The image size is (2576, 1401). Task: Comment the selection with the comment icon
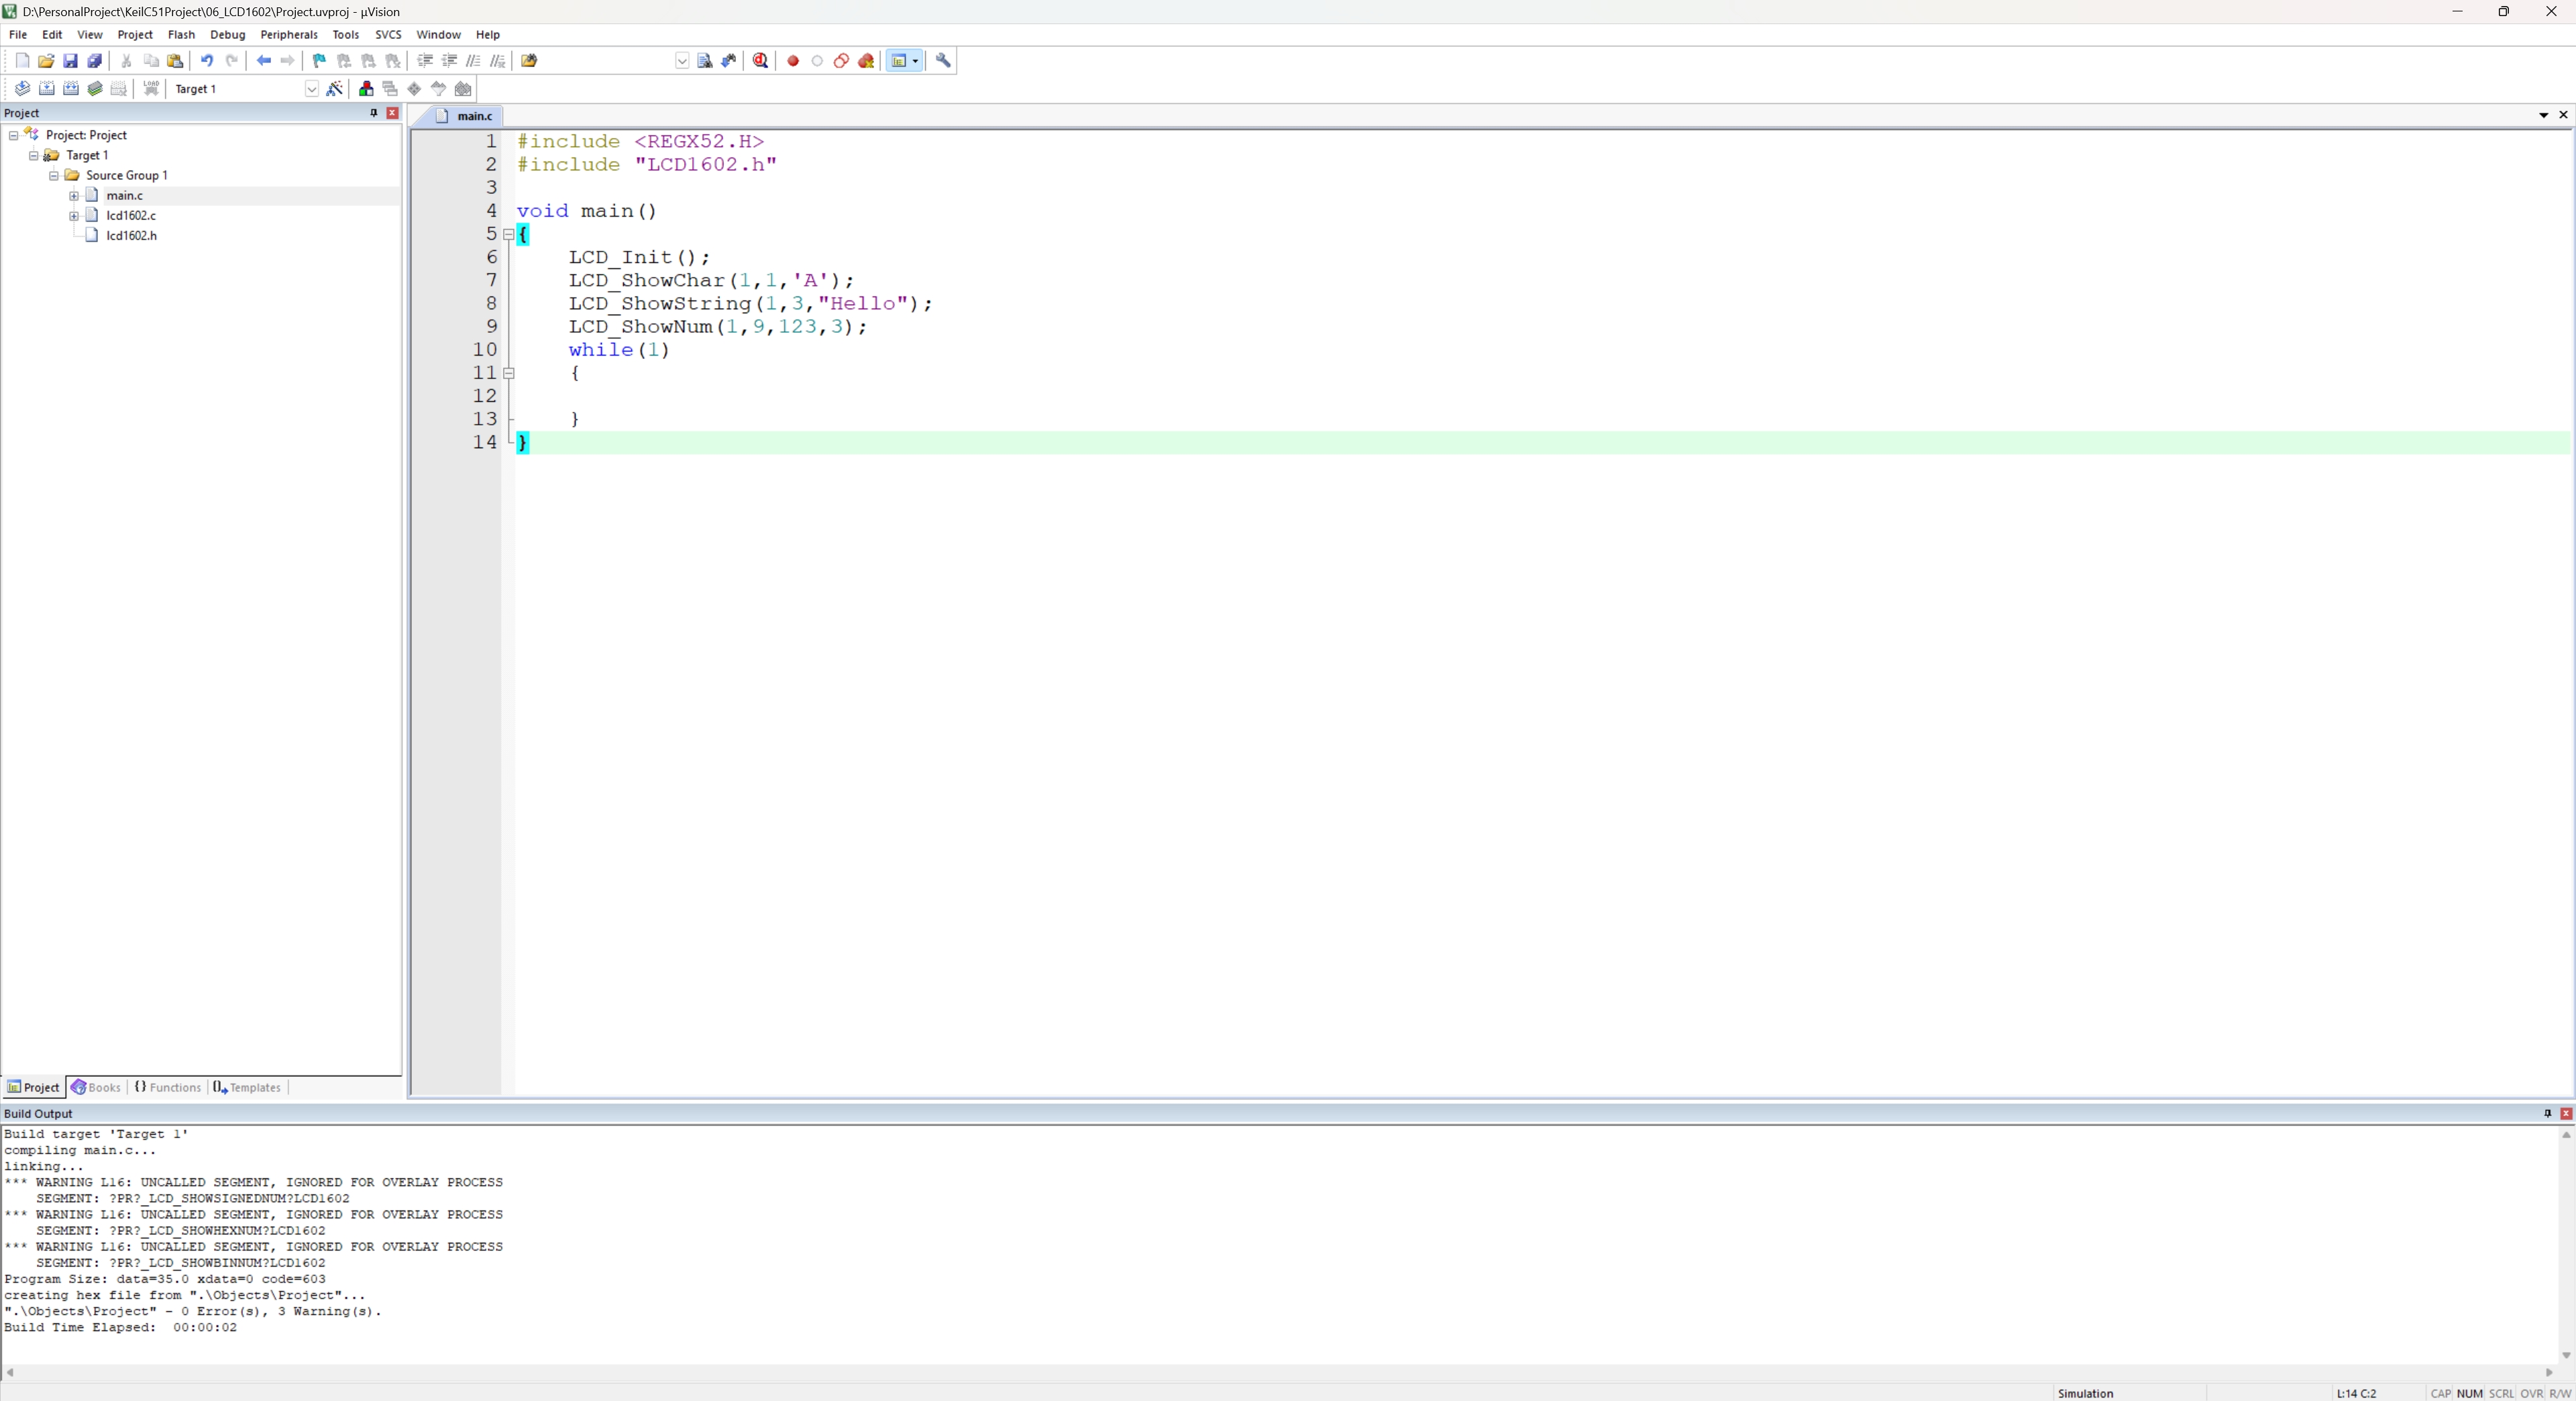[x=474, y=61]
